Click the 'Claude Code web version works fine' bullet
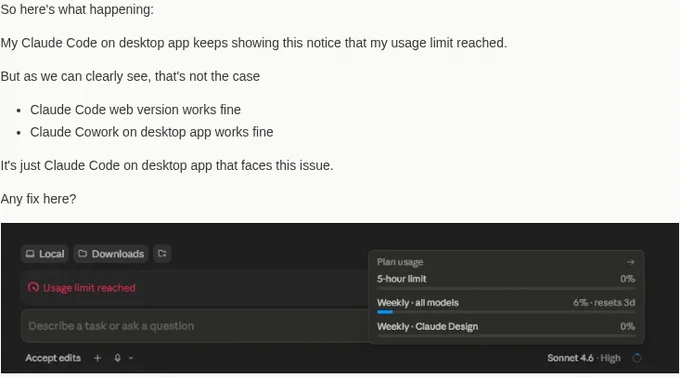The image size is (680, 378). 135,110
